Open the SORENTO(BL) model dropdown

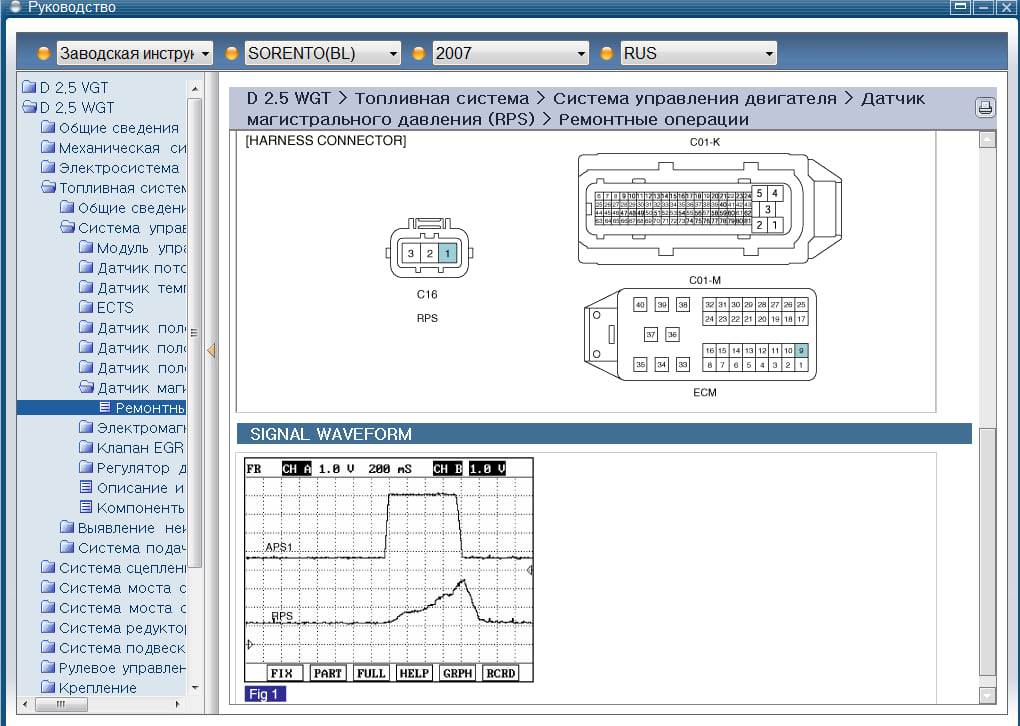point(322,53)
